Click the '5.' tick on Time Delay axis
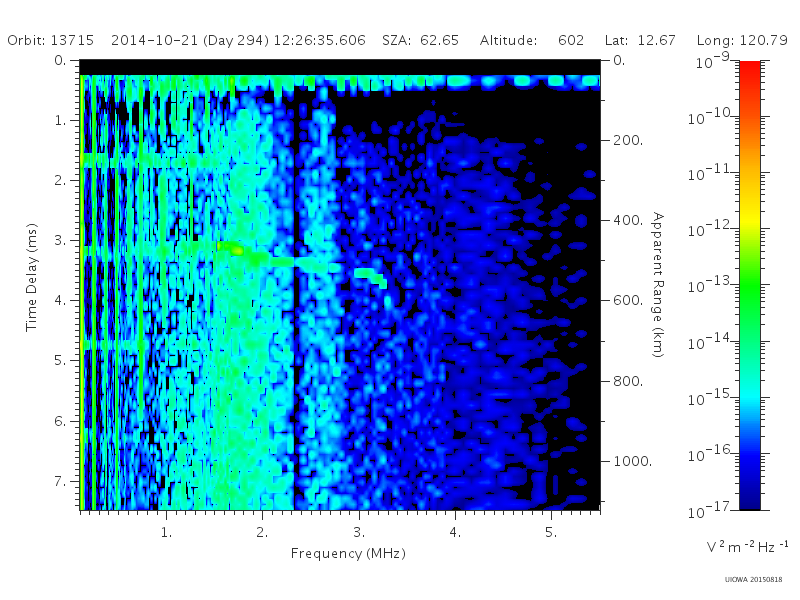The width and height of the screenshot is (800, 600). [x=60, y=361]
